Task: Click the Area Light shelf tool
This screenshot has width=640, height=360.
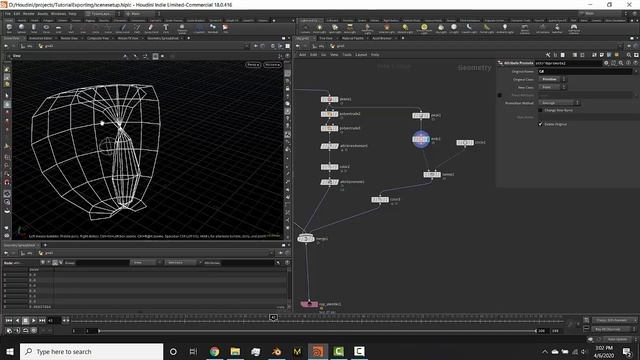Action: pyautogui.click(x=349, y=29)
